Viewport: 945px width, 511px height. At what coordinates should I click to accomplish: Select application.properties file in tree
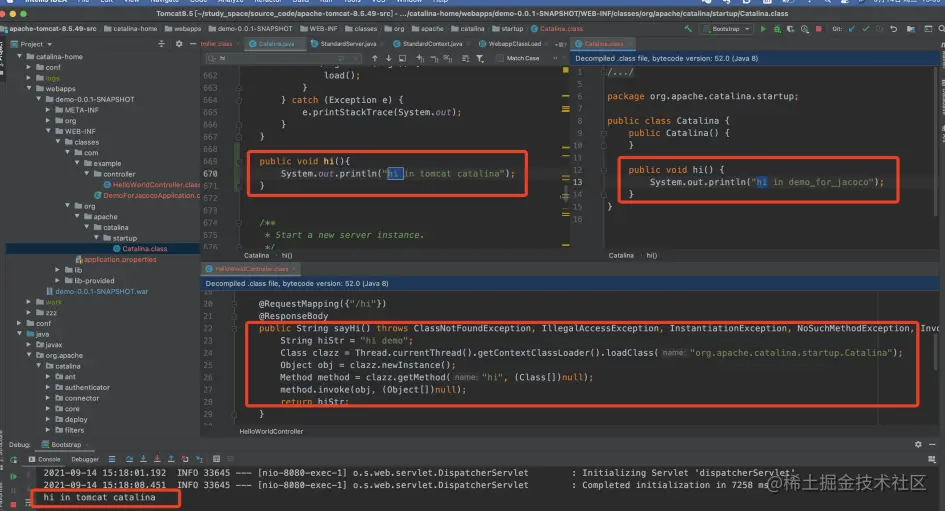point(120,259)
